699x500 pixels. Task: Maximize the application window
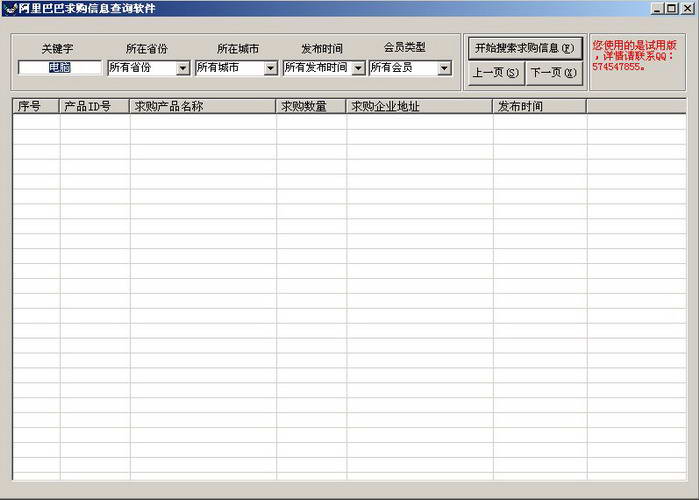(x=671, y=8)
